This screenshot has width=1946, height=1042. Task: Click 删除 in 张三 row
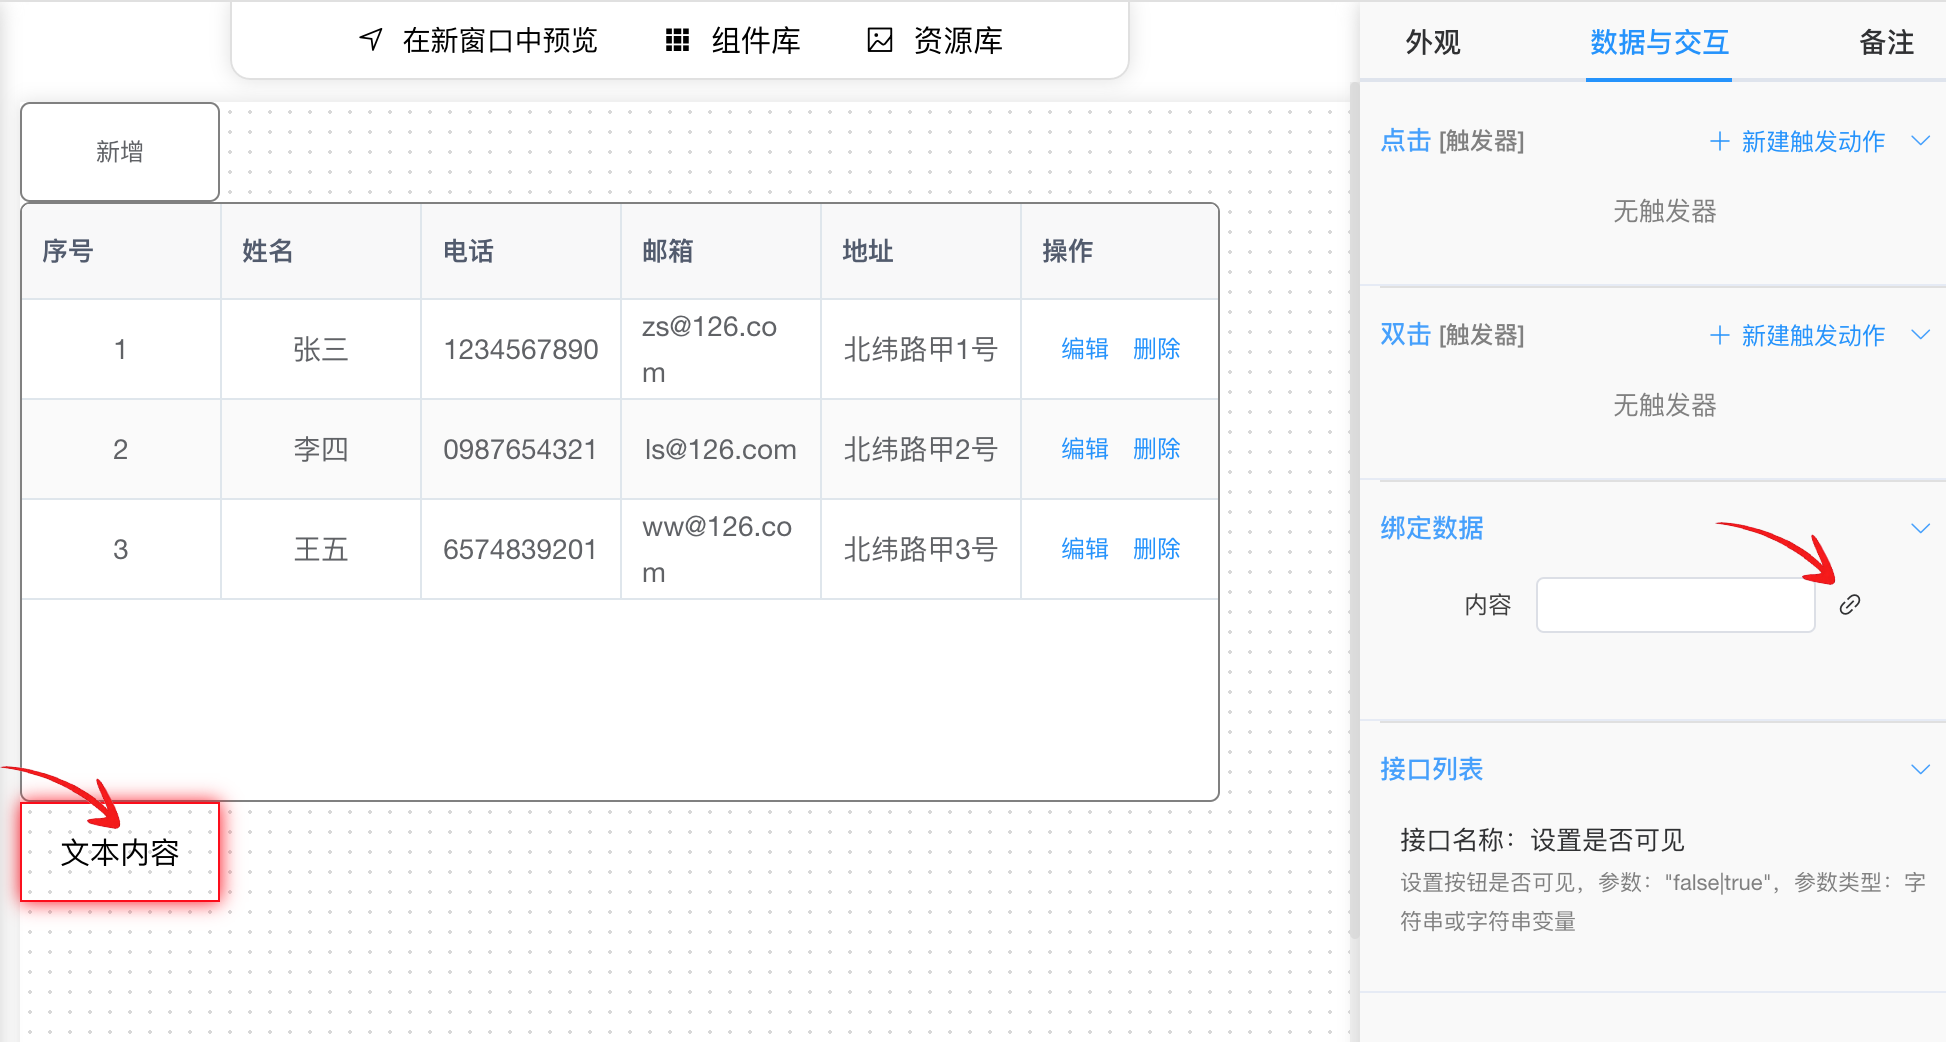(1157, 349)
